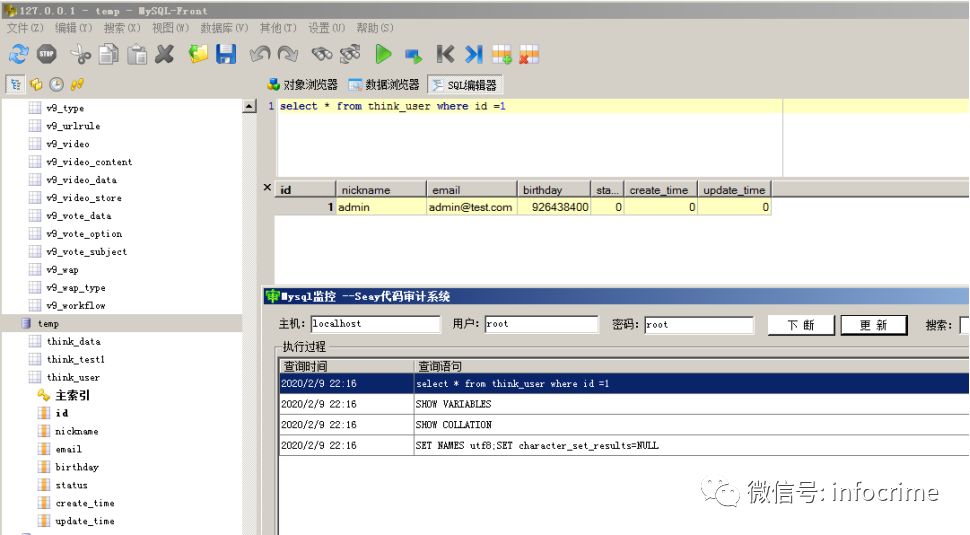The height and width of the screenshot is (535, 970).
Task: Click the 主机 localhost input field
Action: [x=375, y=324]
